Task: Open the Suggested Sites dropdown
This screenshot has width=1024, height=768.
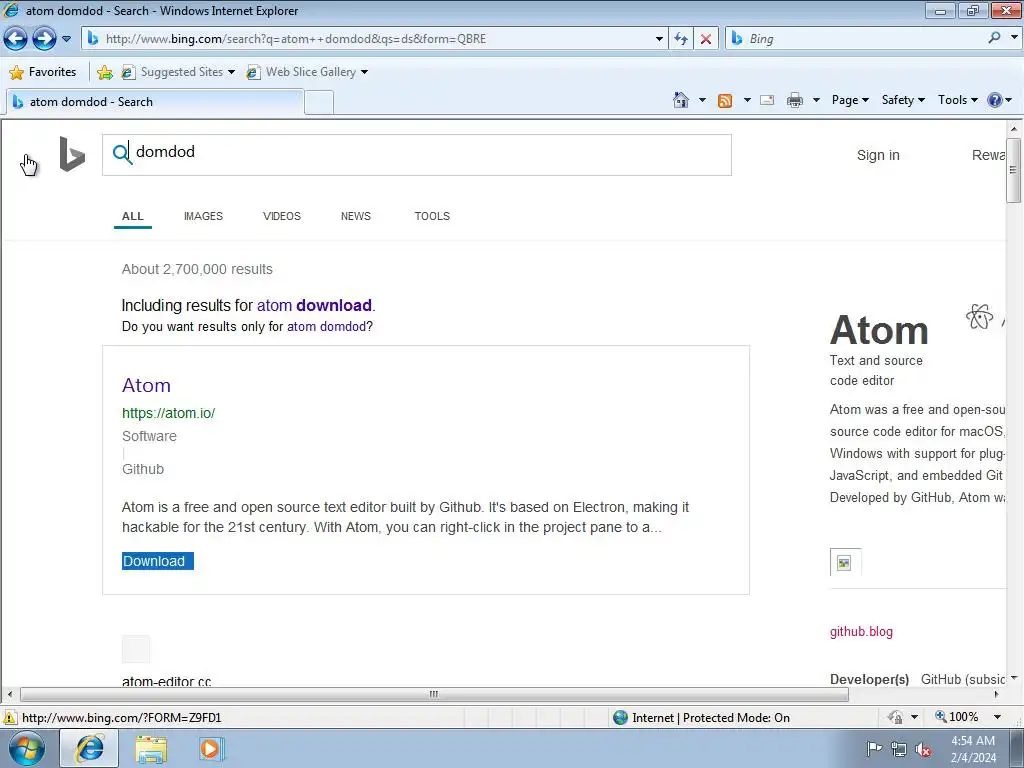Action: (178, 72)
